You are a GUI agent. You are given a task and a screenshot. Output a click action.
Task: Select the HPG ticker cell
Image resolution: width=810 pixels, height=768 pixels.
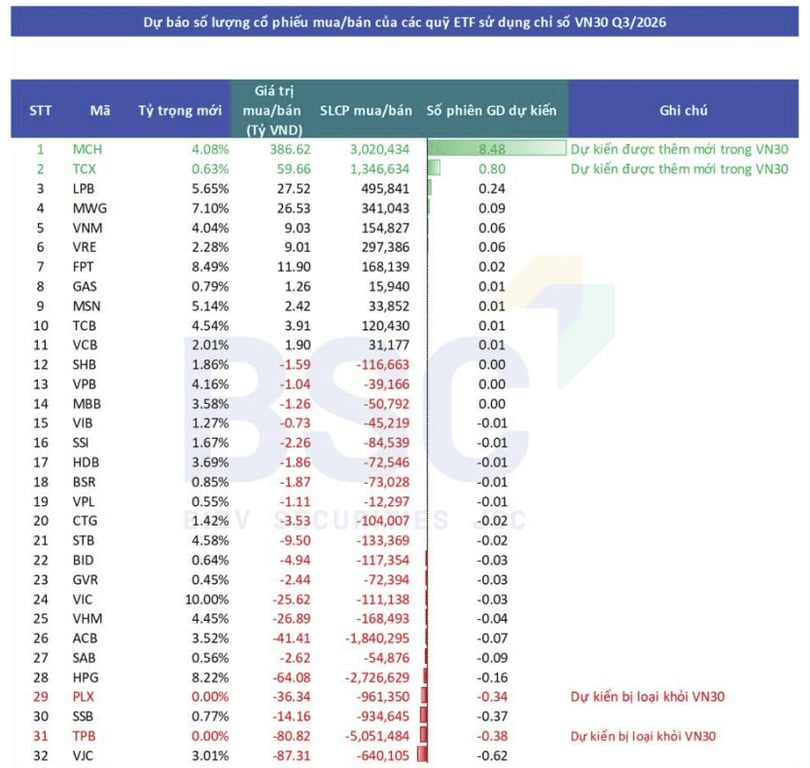tap(85, 677)
